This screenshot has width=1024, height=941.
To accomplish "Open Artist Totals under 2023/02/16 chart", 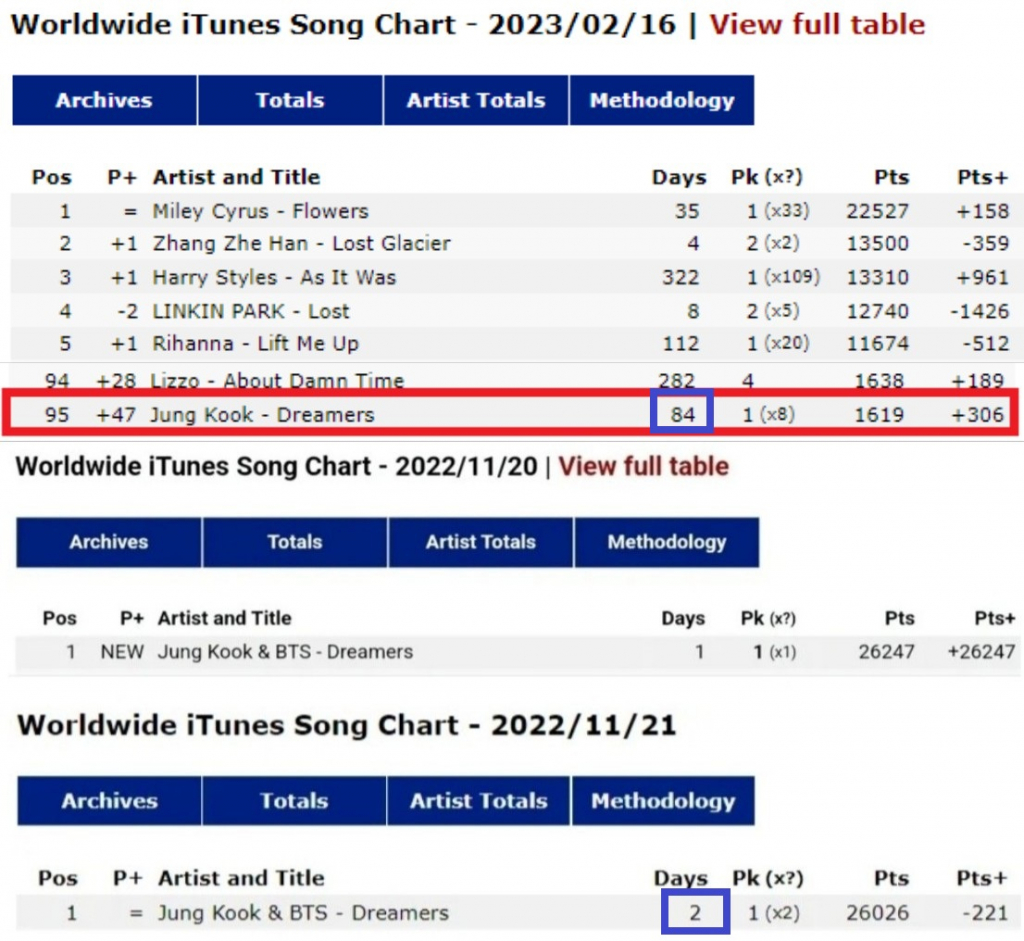I will pos(476,100).
